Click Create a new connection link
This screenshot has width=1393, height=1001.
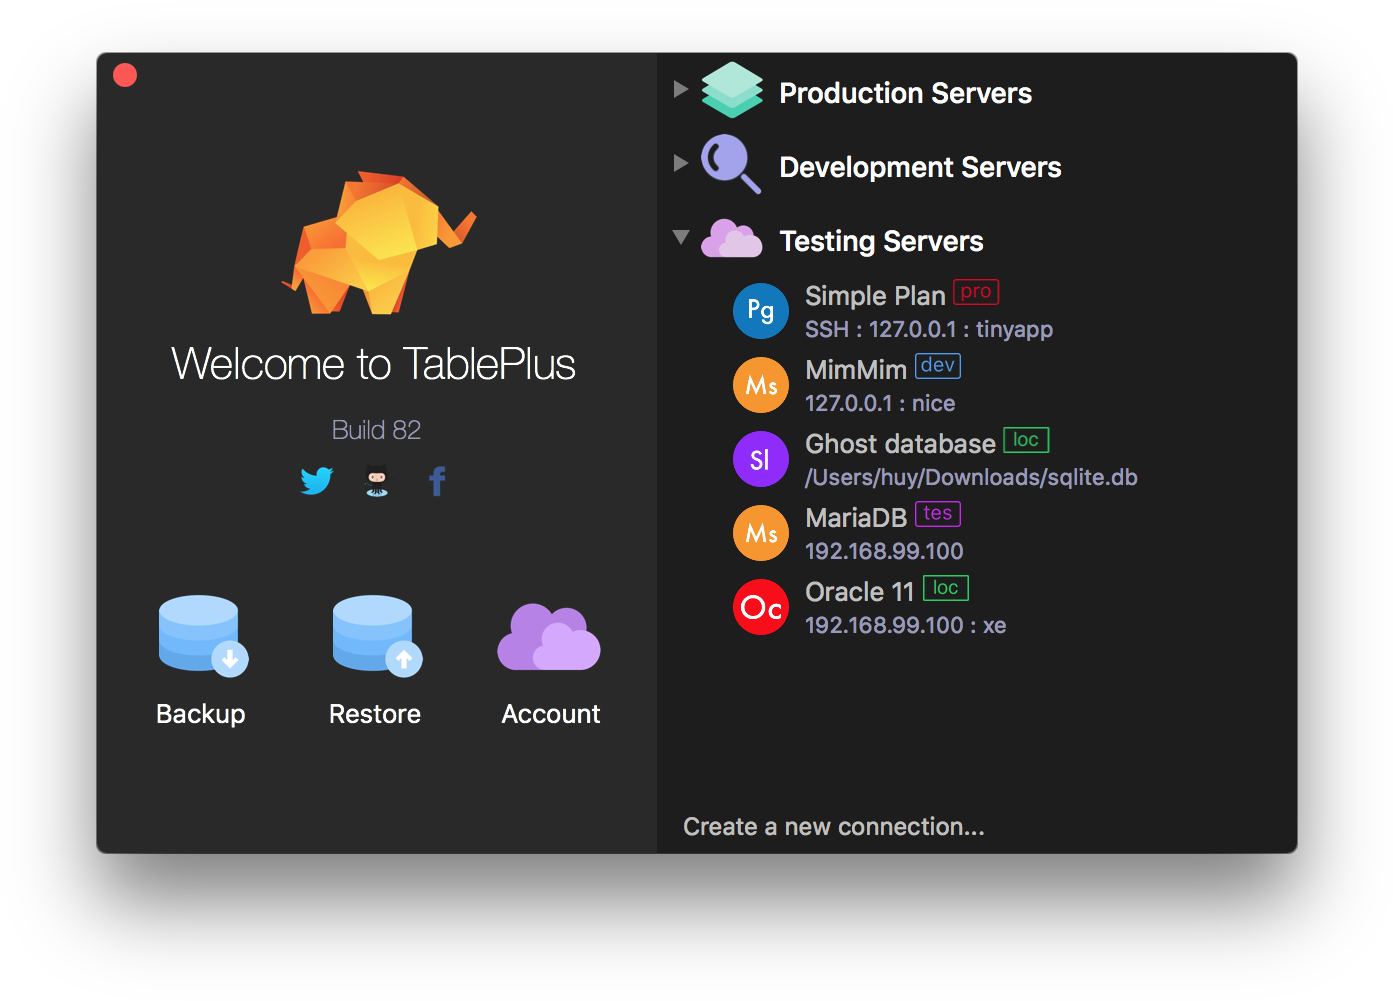pyautogui.click(x=833, y=827)
